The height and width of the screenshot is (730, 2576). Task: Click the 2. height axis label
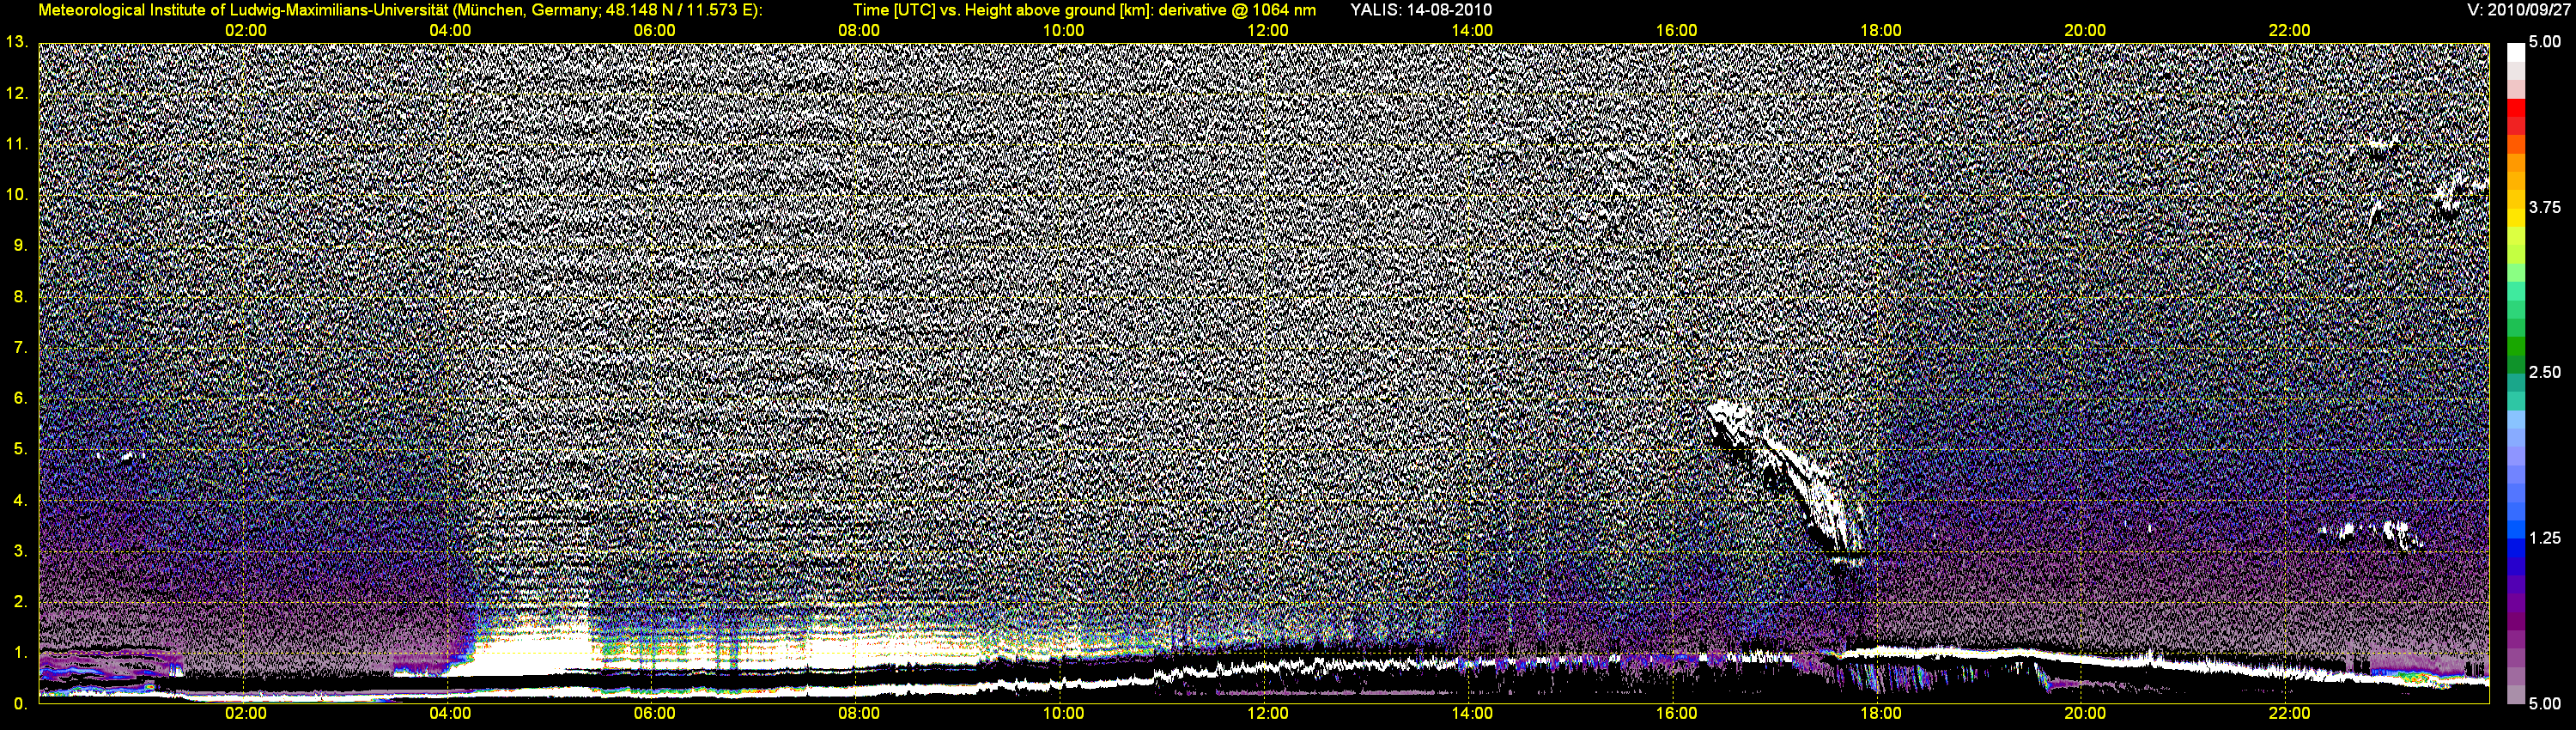20,602
